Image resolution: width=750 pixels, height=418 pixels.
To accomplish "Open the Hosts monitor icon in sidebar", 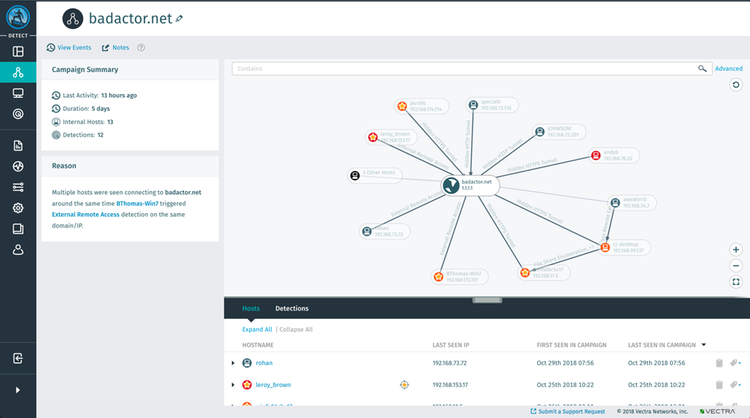I will [18, 93].
